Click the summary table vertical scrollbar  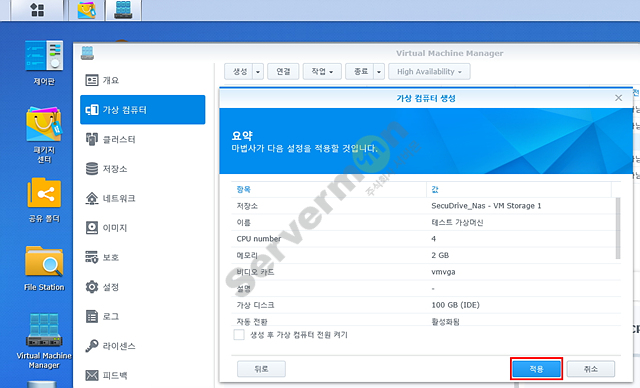point(618,228)
